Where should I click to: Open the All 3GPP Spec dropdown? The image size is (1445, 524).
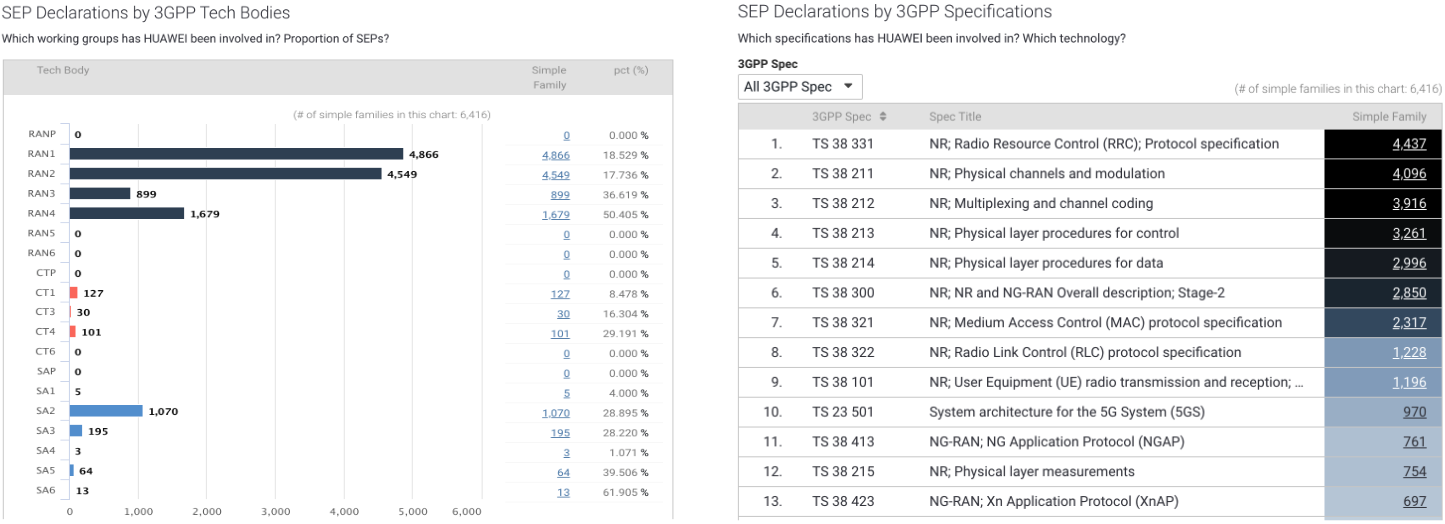click(x=800, y=87)
